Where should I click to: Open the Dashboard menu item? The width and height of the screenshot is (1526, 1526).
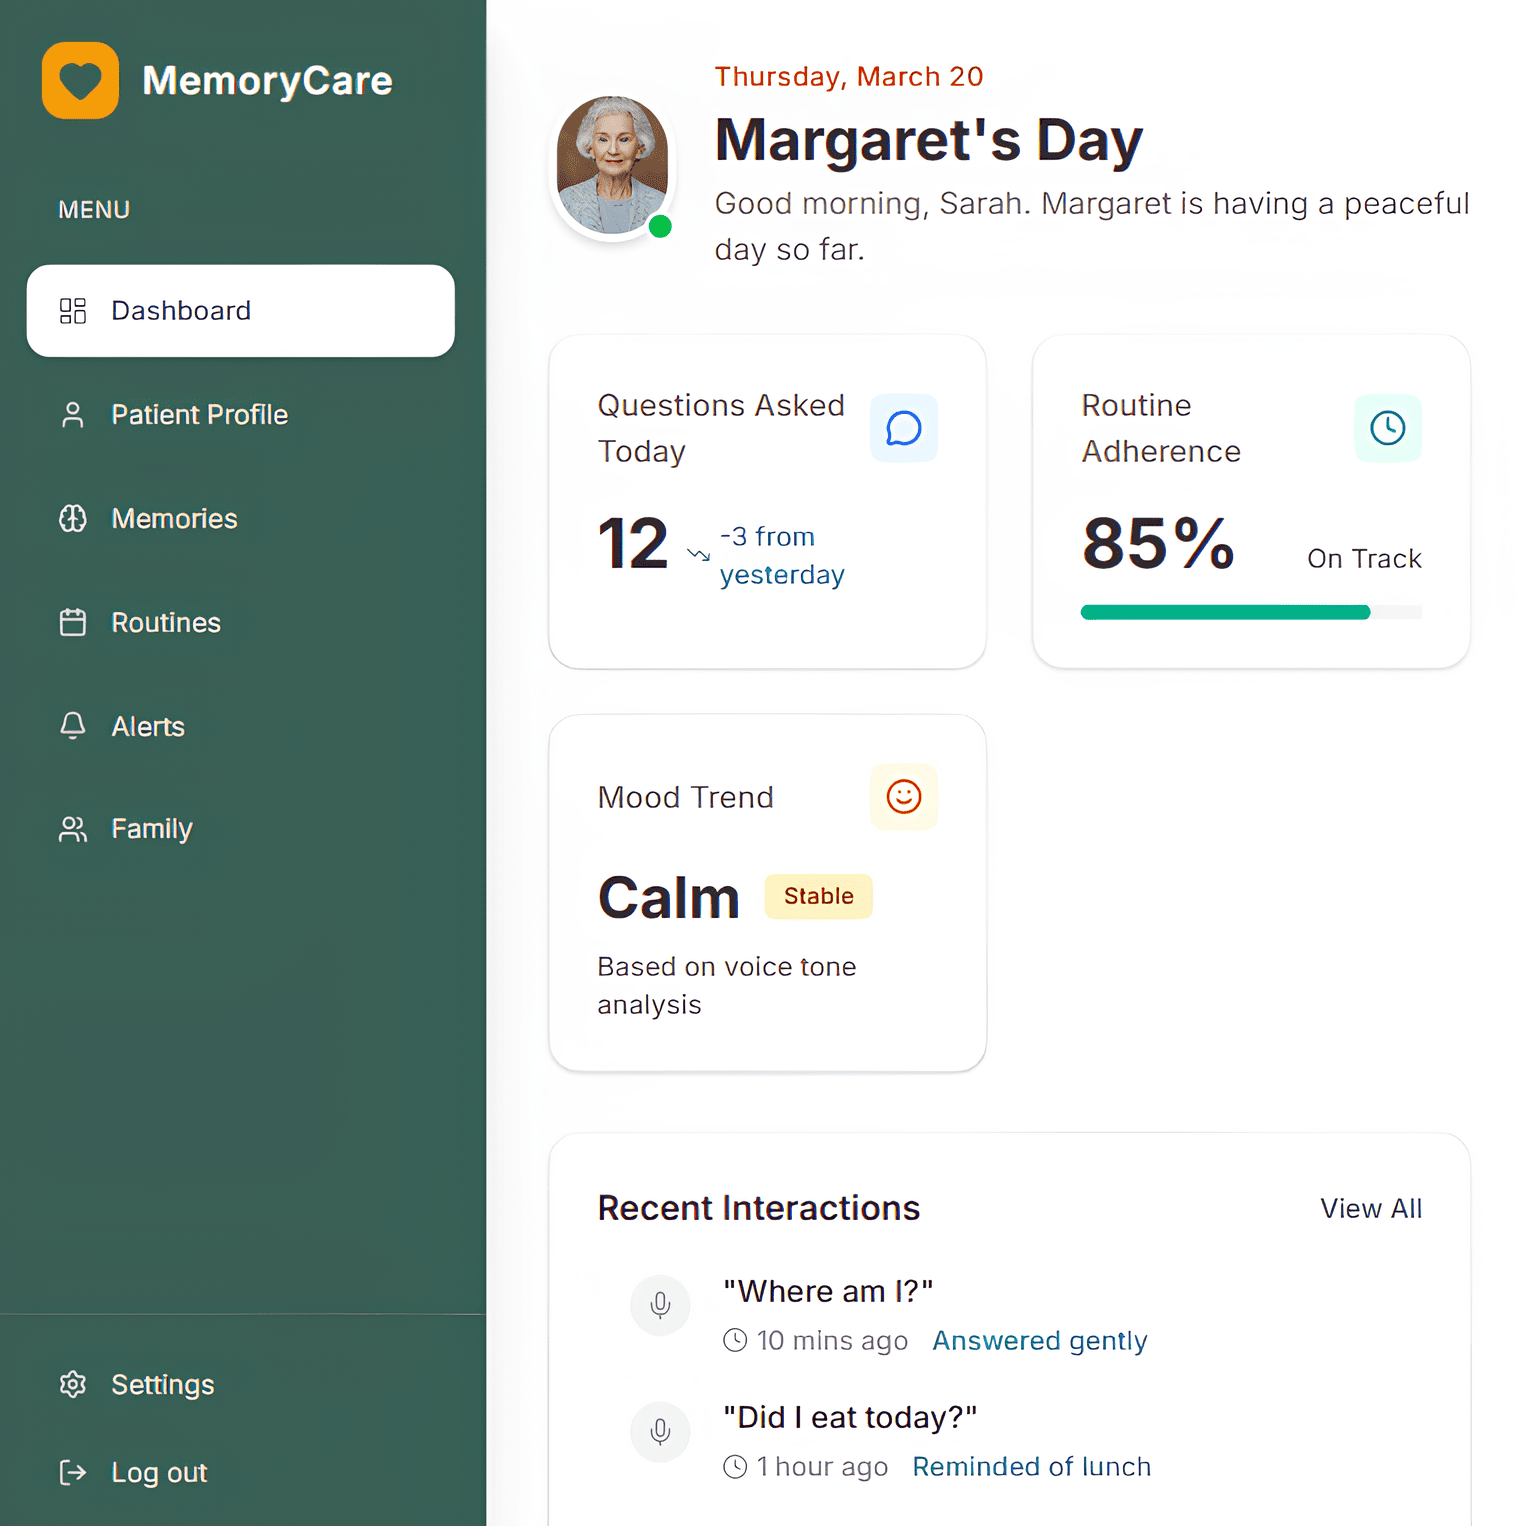pos(240,311)
